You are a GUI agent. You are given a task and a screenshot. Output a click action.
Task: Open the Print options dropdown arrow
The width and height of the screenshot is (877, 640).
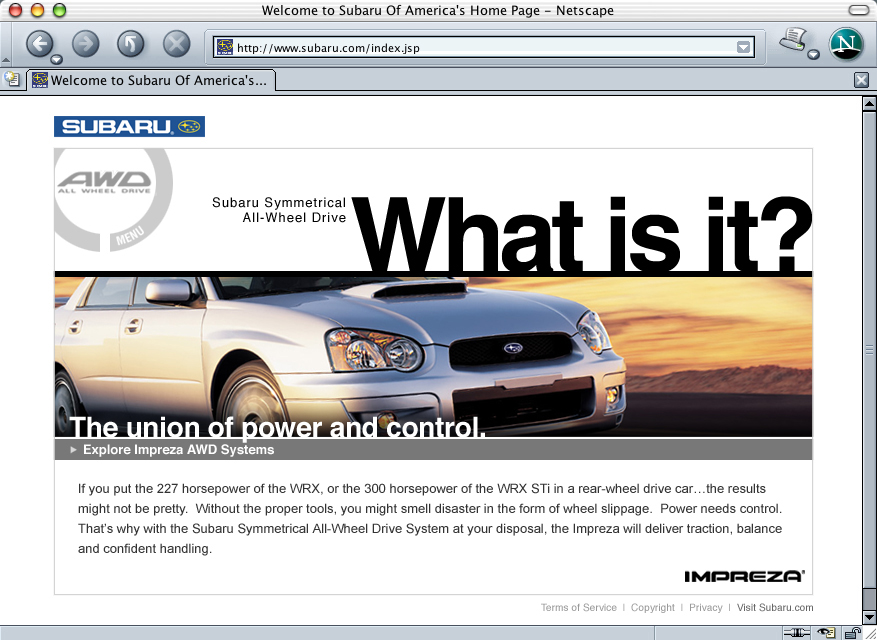(x=813, y=55)
